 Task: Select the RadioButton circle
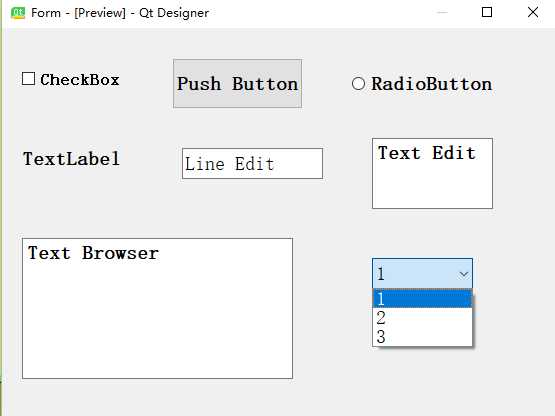(x=358, y=84)
